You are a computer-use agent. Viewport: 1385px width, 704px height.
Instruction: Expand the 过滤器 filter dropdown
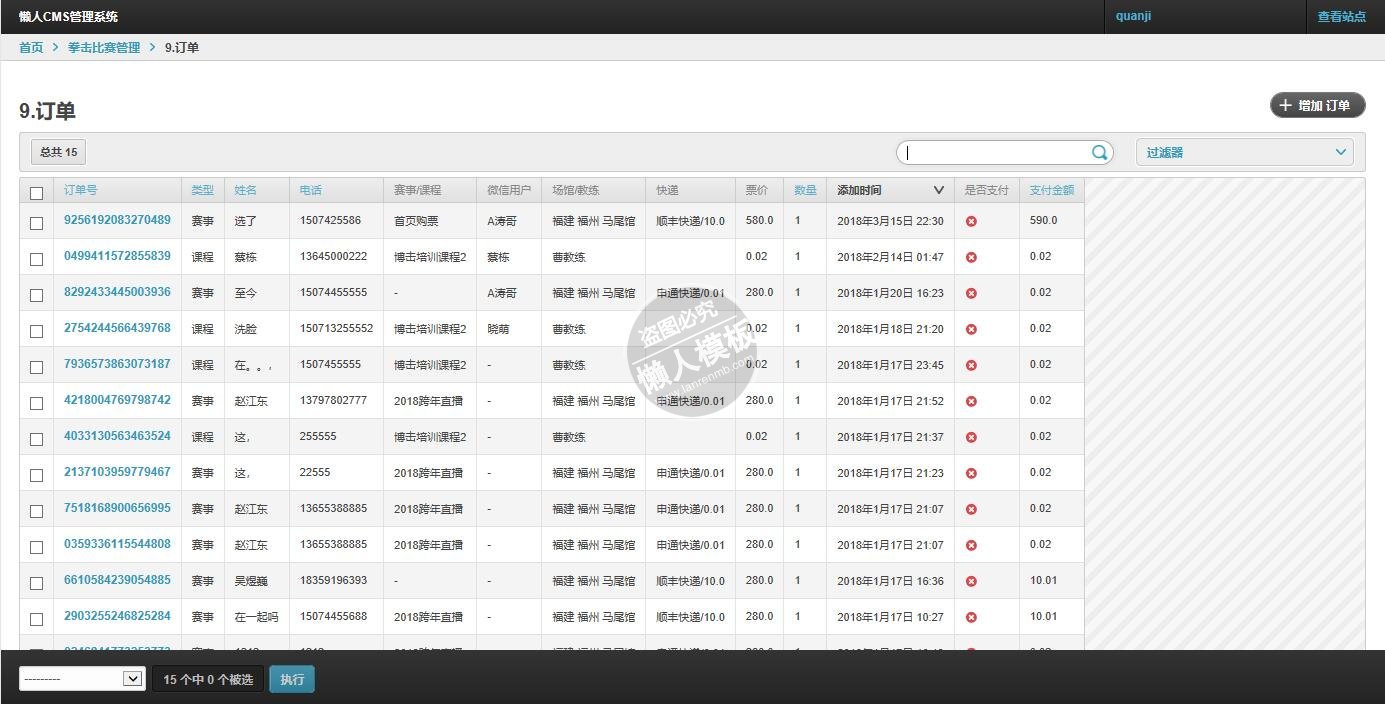[1244, 153]
